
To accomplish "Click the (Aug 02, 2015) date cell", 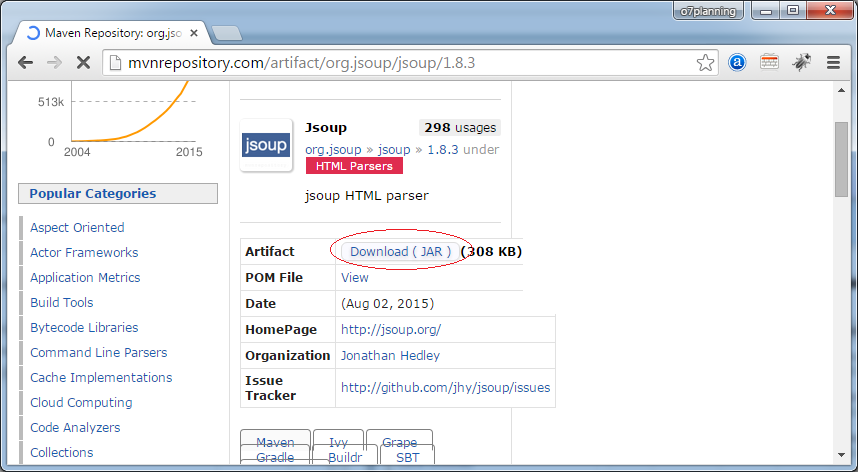I will pos(387,304).
